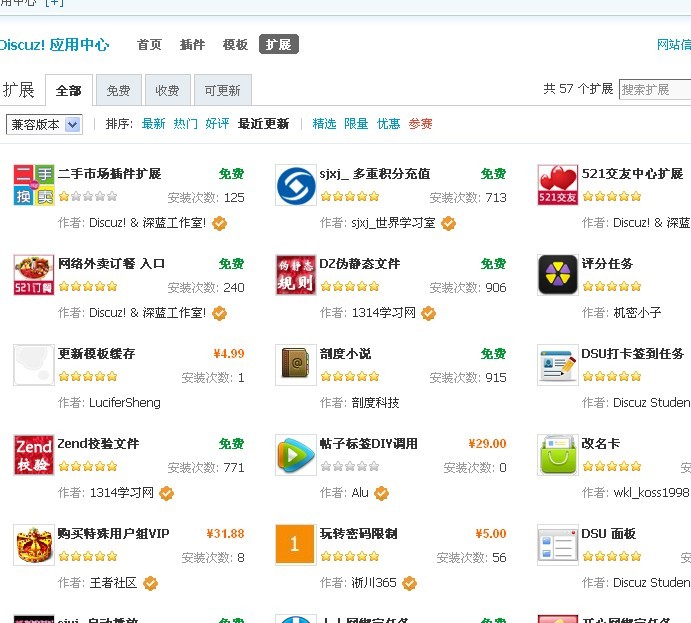Open the DSU打卡签到任务 notepad icon

click(x=557, y=365)
